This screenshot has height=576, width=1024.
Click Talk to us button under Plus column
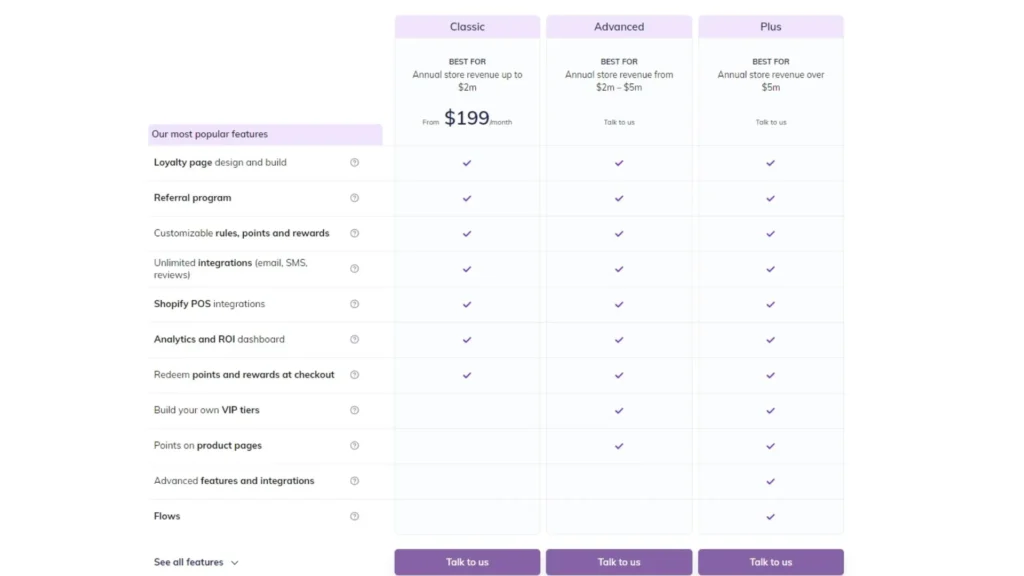tap(770, 562)
